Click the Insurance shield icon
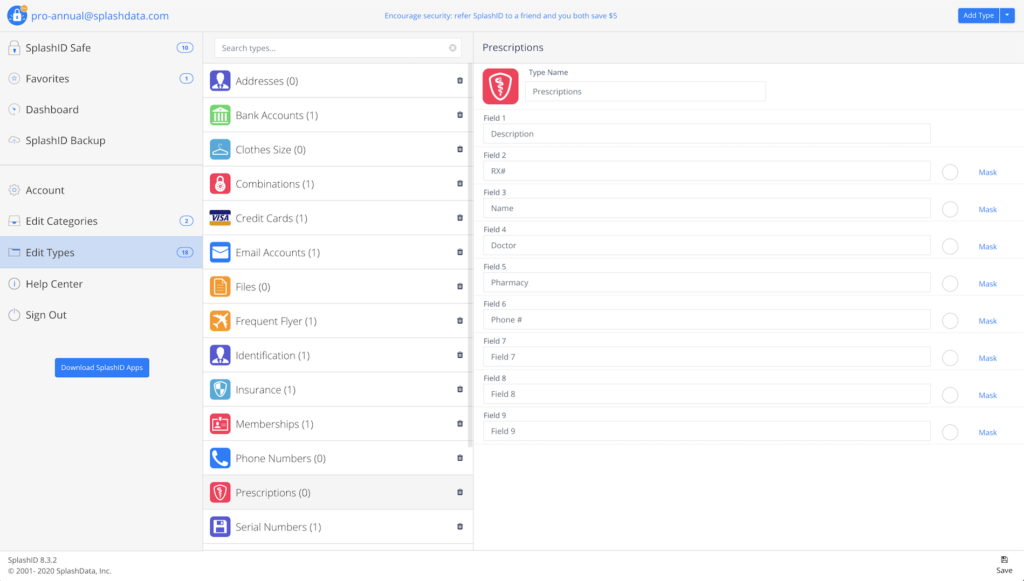 point(220,390)
